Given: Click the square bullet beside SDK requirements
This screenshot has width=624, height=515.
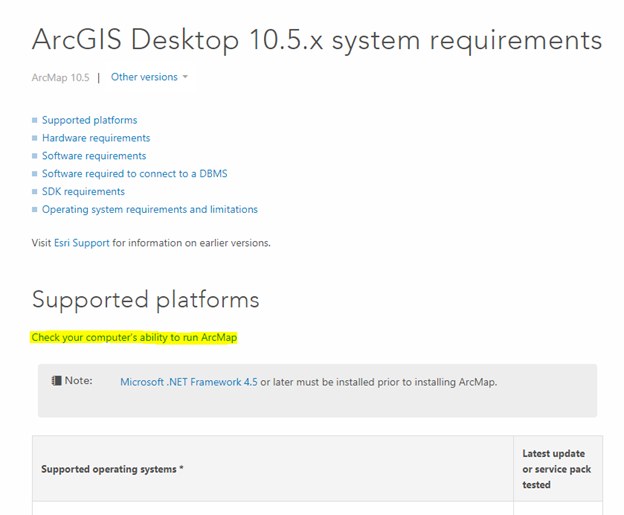Looking at the screenshot, I should (35, 192).
